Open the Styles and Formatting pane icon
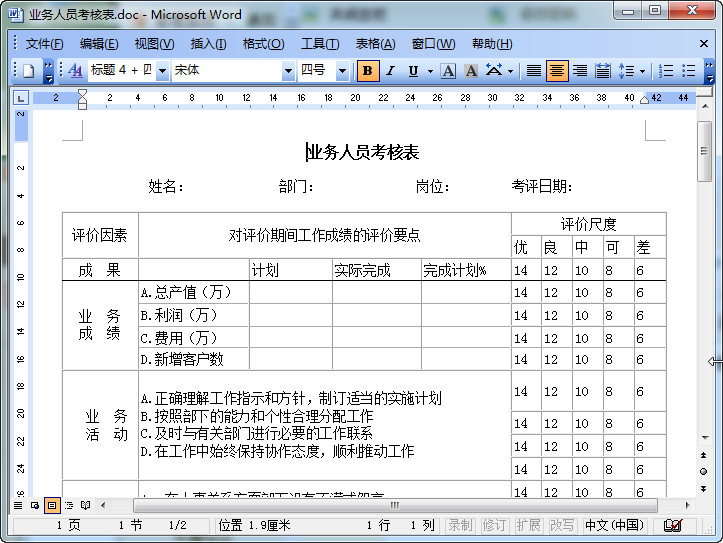Viewport: 723px width, 543px height. [75, 71]
